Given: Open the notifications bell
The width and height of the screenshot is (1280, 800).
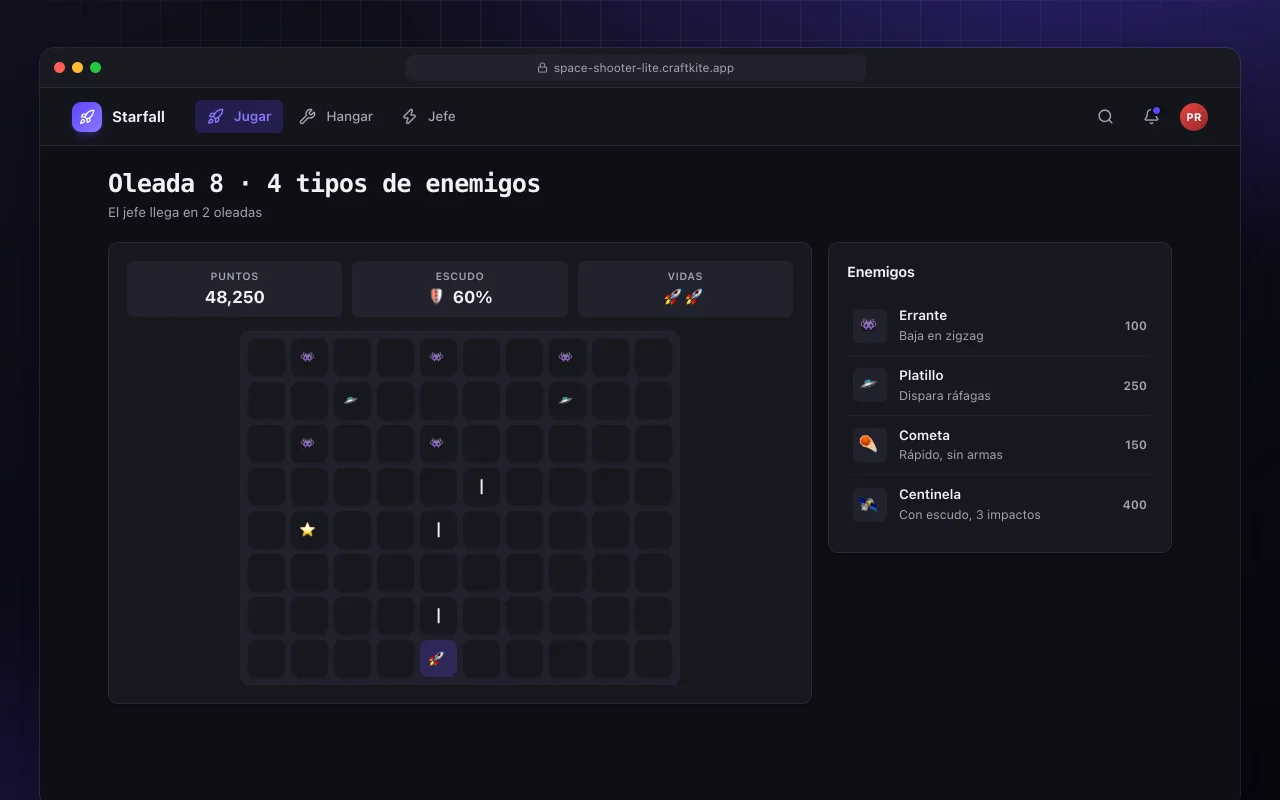Looking at the screenshot, I should (1151, 117).
